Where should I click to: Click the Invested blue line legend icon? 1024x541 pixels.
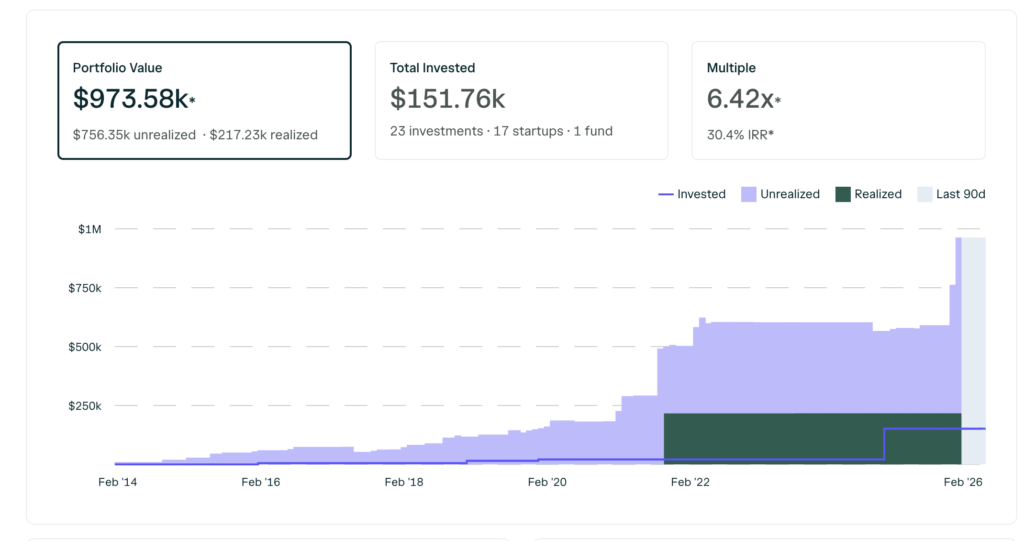coord(664,194)
